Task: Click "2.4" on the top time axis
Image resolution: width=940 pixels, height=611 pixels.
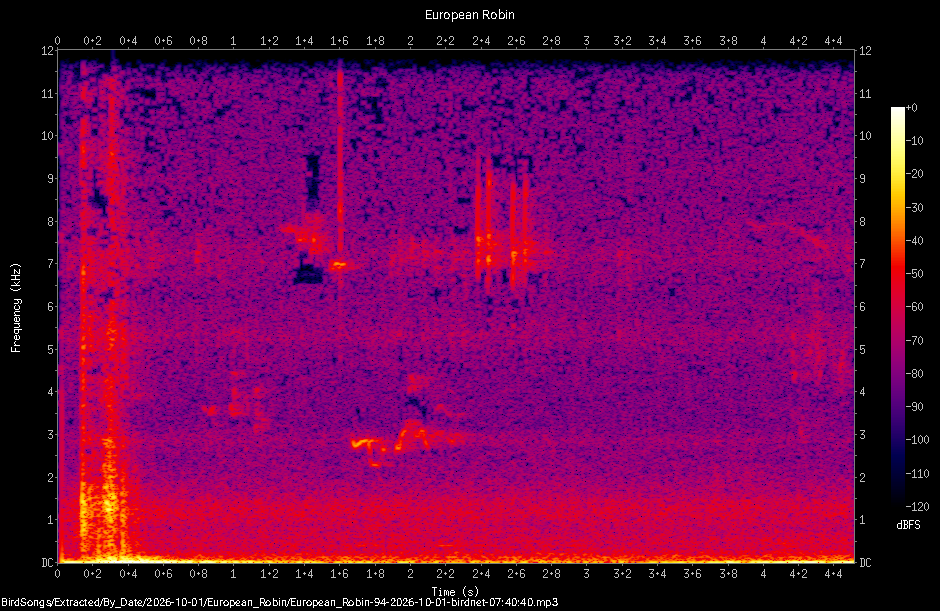Action: click(x=481, y=41)
